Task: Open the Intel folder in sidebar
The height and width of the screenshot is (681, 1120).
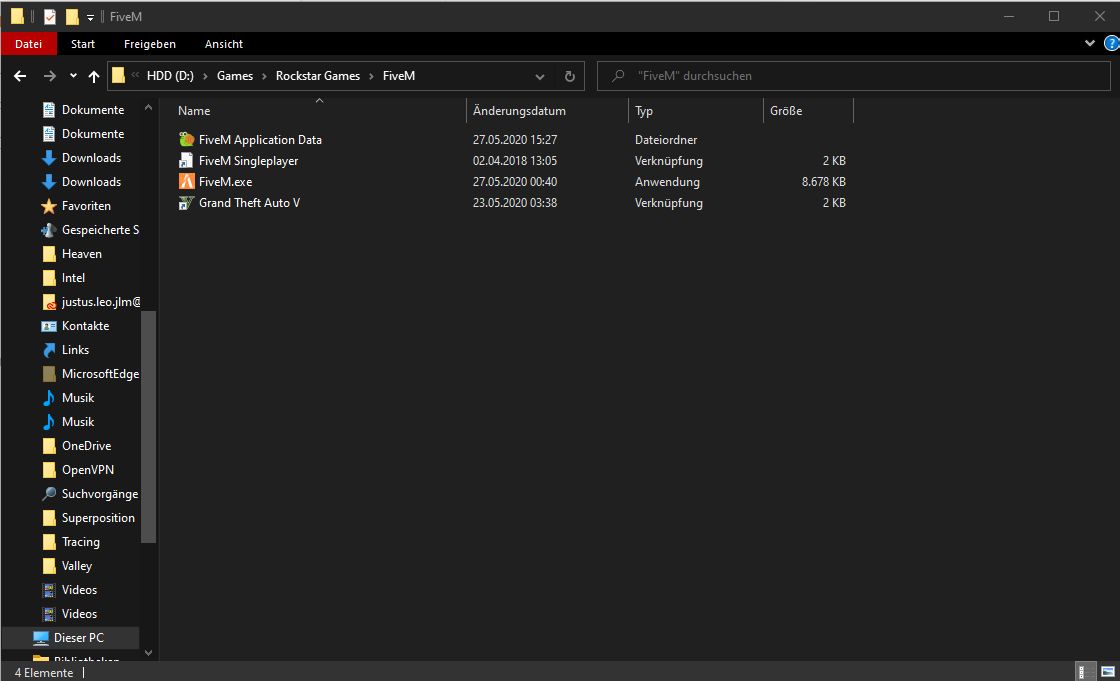Action: pyautogui.click(x=73, y=277)
